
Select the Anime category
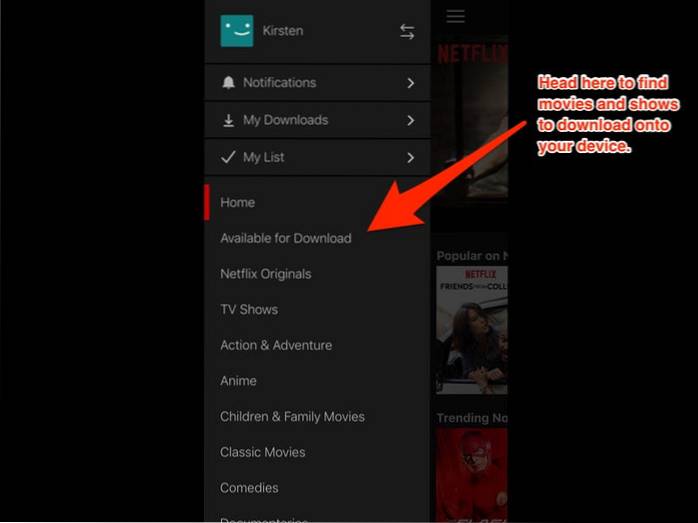click(239, 381)
